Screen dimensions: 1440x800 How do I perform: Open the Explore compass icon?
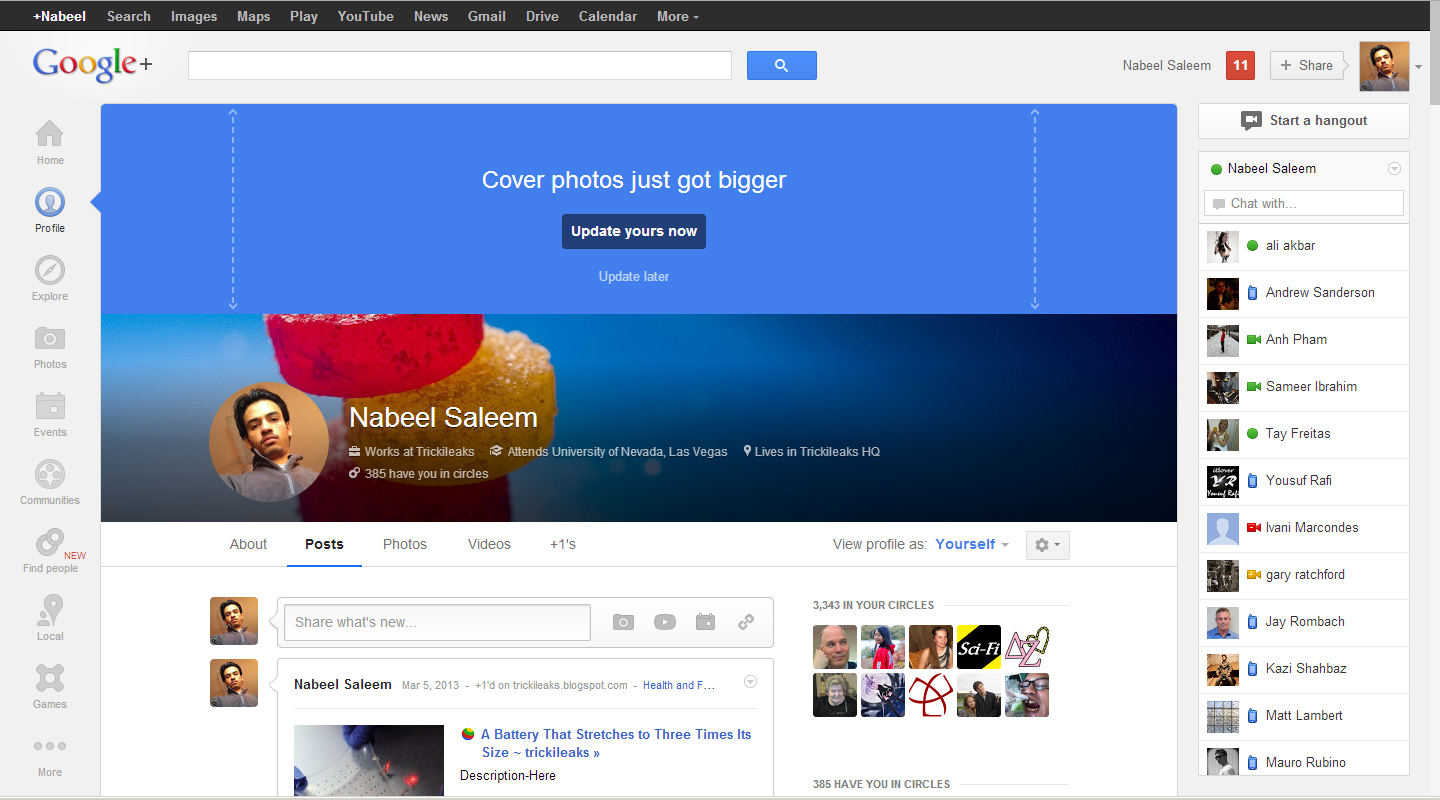(50, 271)
